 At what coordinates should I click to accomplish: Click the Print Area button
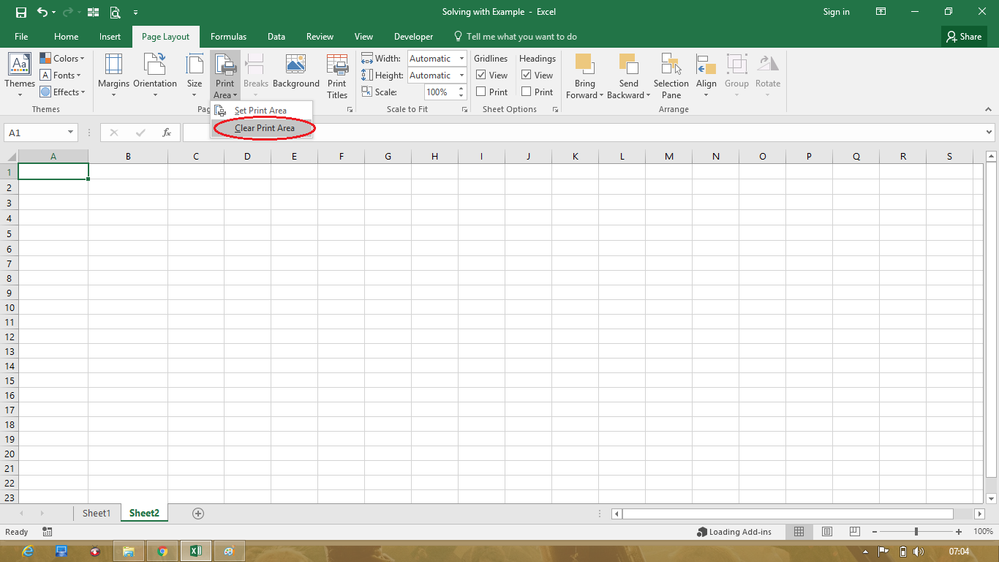coord(225,75)
